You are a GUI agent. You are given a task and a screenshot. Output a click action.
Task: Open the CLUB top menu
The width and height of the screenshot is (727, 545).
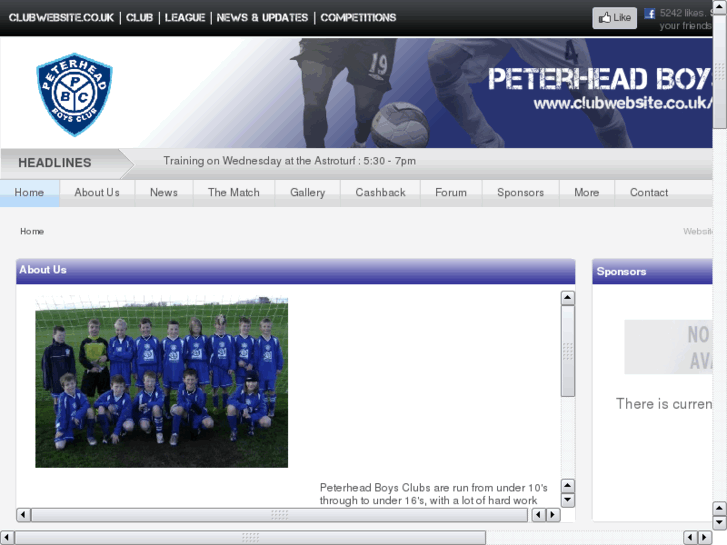click(139, 18)
